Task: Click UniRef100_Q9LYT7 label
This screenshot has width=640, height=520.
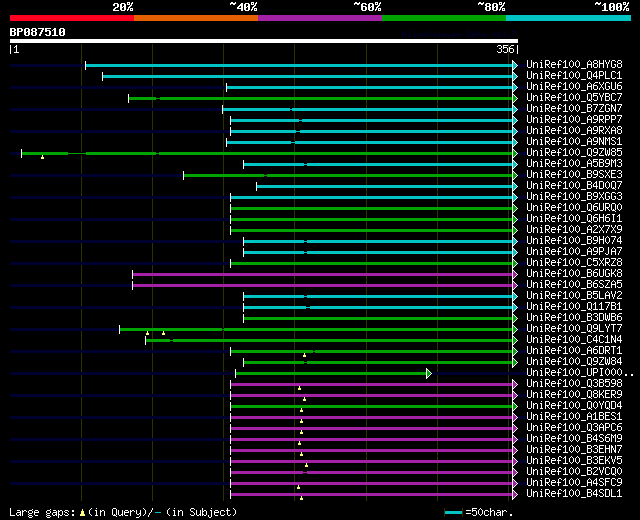Action: (x=574, y=329)
